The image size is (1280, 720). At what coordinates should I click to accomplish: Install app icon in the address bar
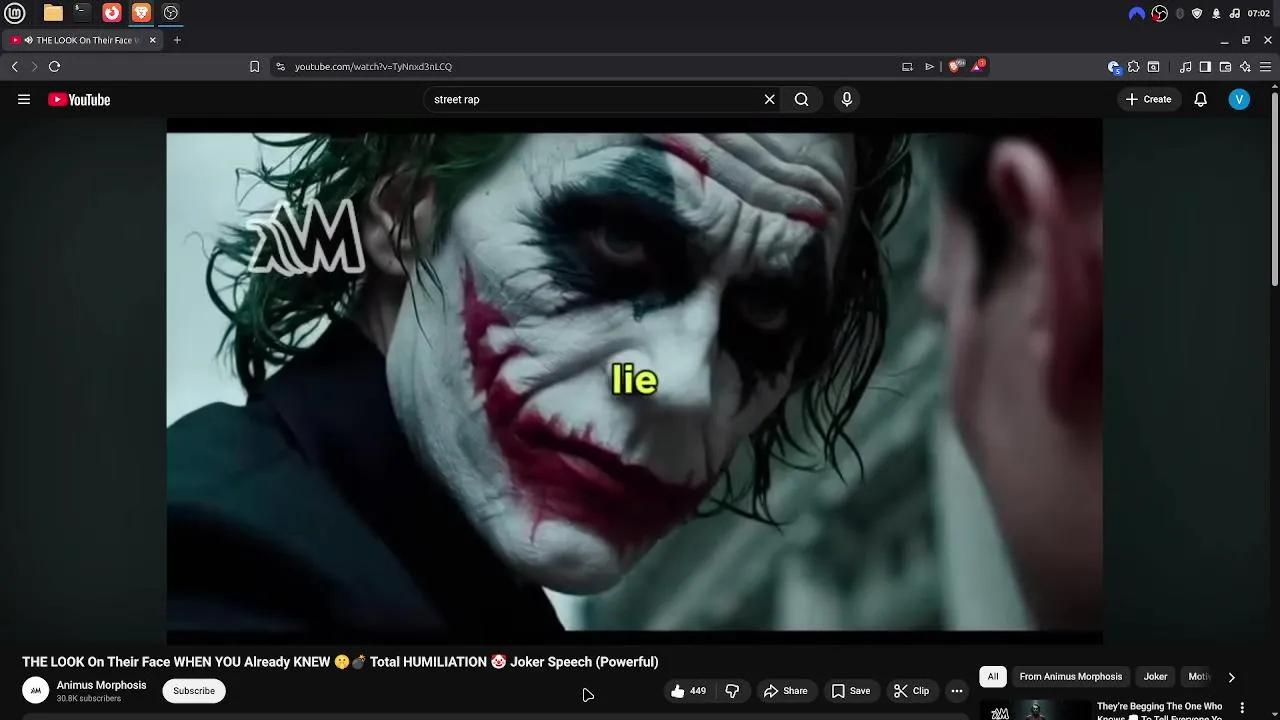pos(907,66)
